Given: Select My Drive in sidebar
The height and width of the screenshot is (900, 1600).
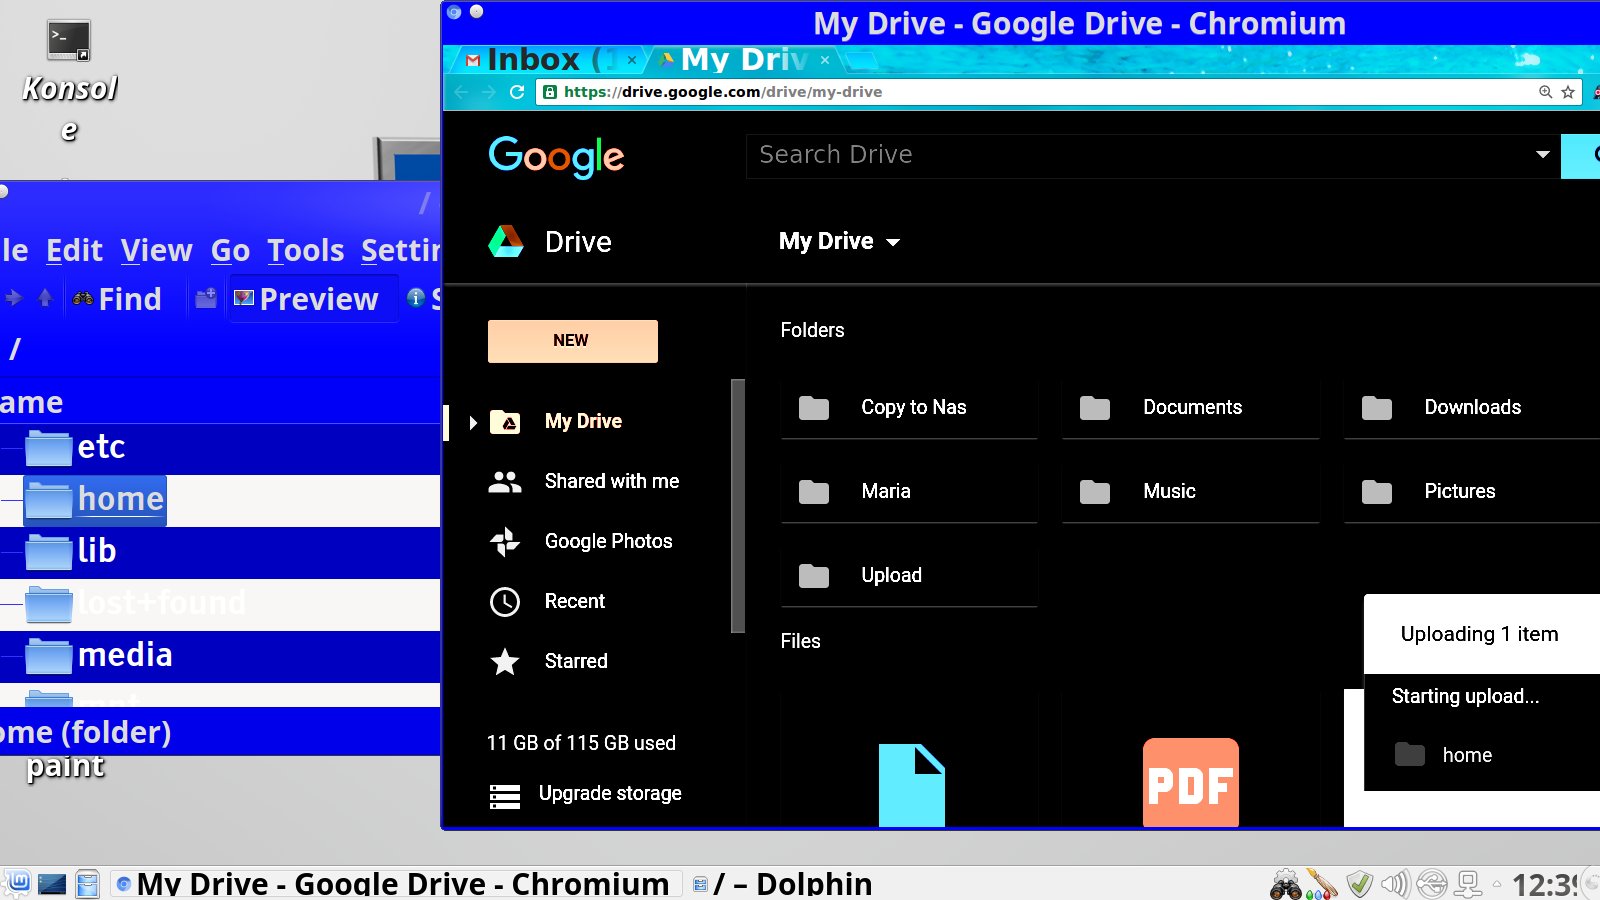Looking at the screenshot, I should coord(583,422).
